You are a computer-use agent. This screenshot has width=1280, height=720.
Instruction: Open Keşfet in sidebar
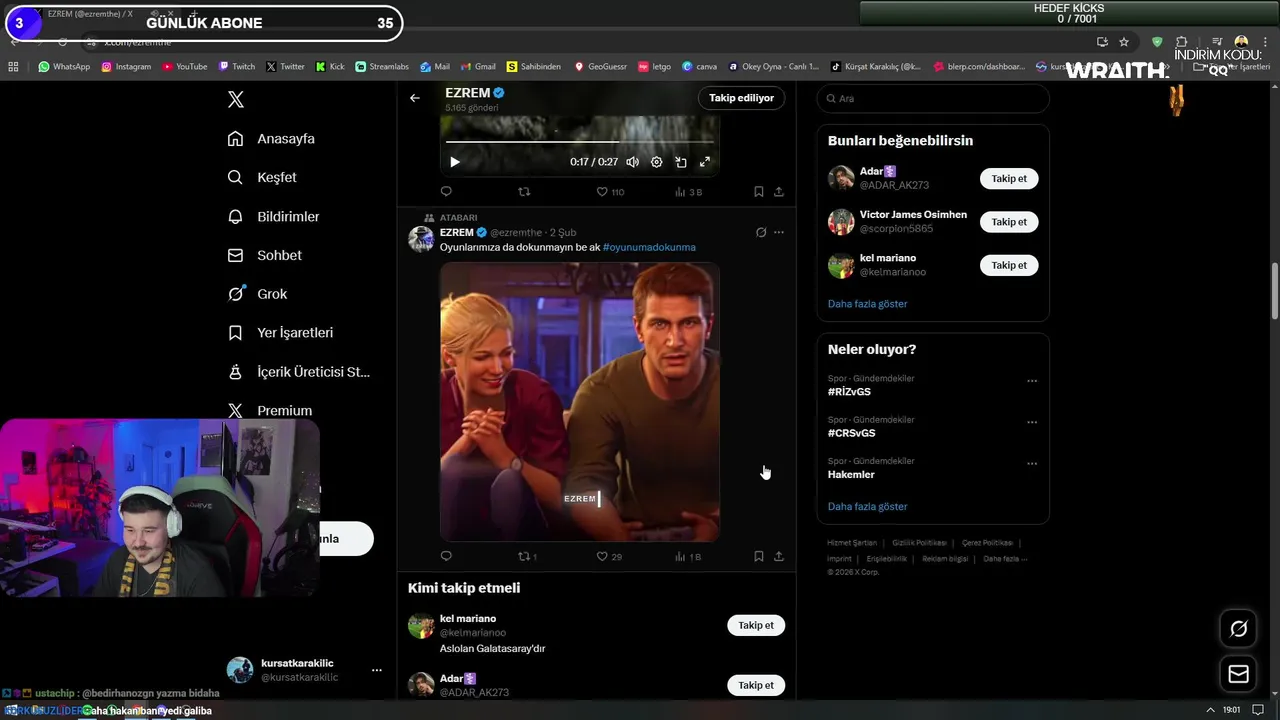(262, 177)
